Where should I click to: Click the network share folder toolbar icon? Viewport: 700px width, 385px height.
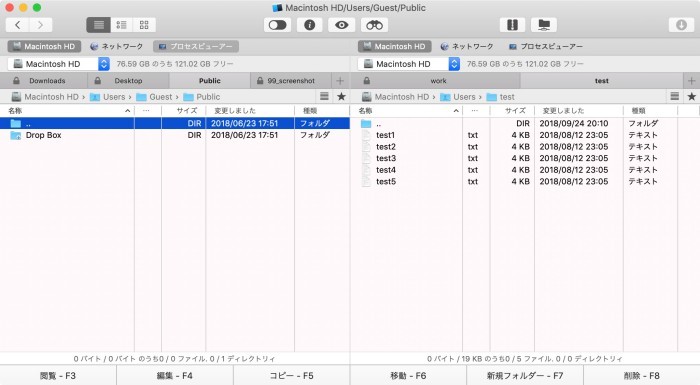click(544, 25)
